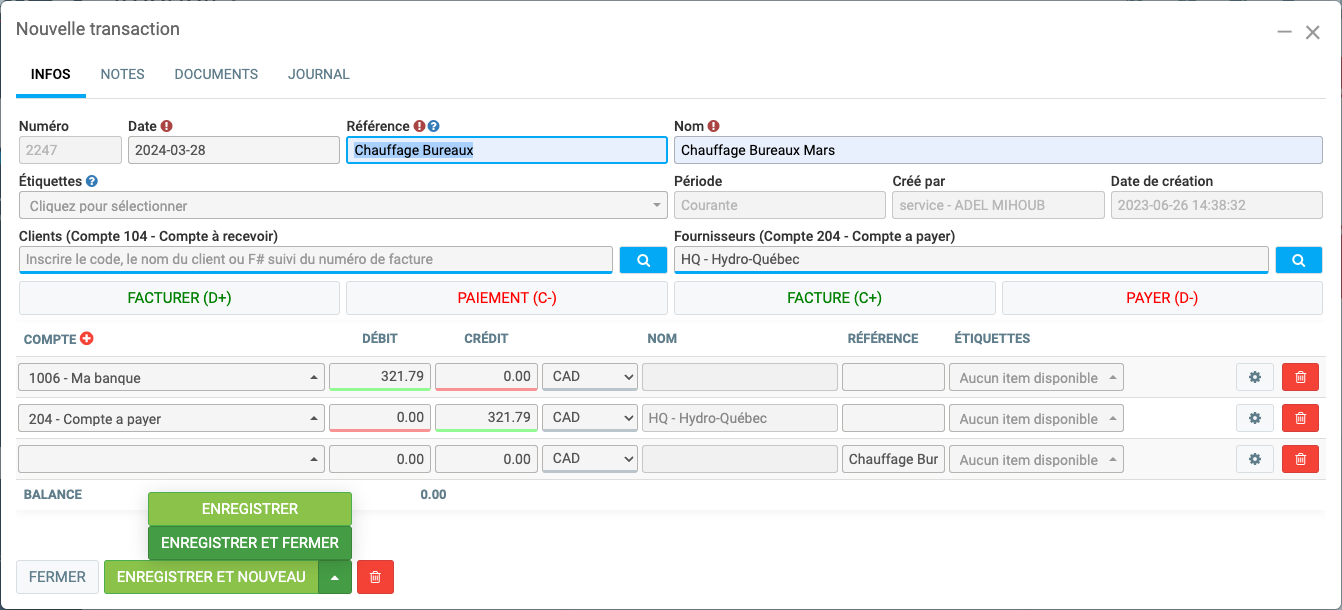The image size is (1342, 610).
Task: Choose ENREGISTRER ET FERMER from the save menu
Action: [x=250, y=543]
